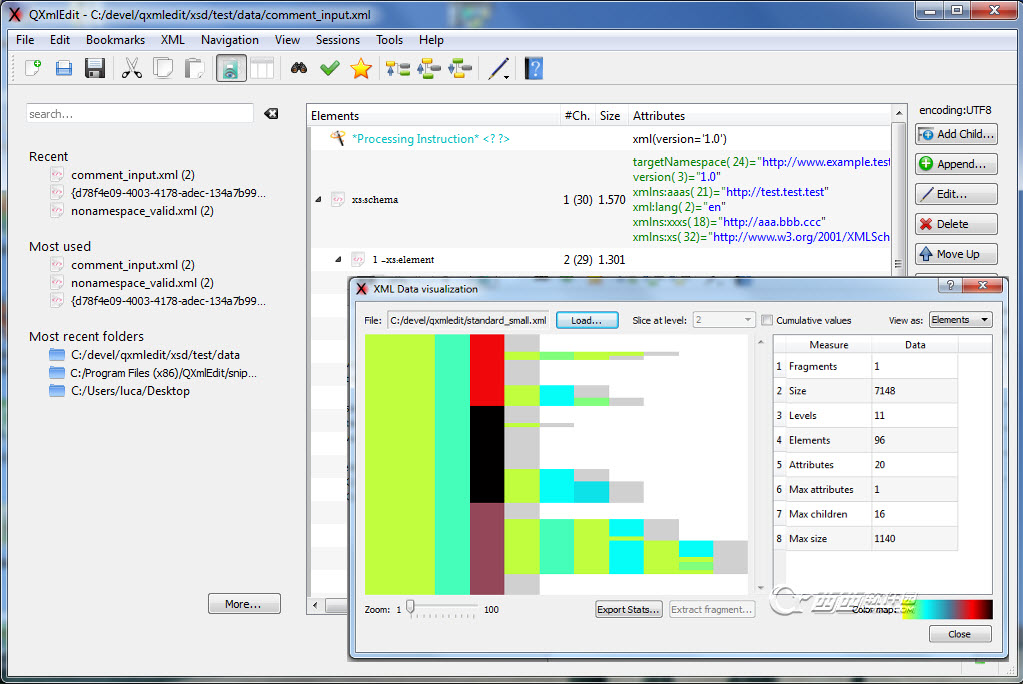Click the first tree structure toolbar icon
The image size is (1023, 684).
pos(397,68)
